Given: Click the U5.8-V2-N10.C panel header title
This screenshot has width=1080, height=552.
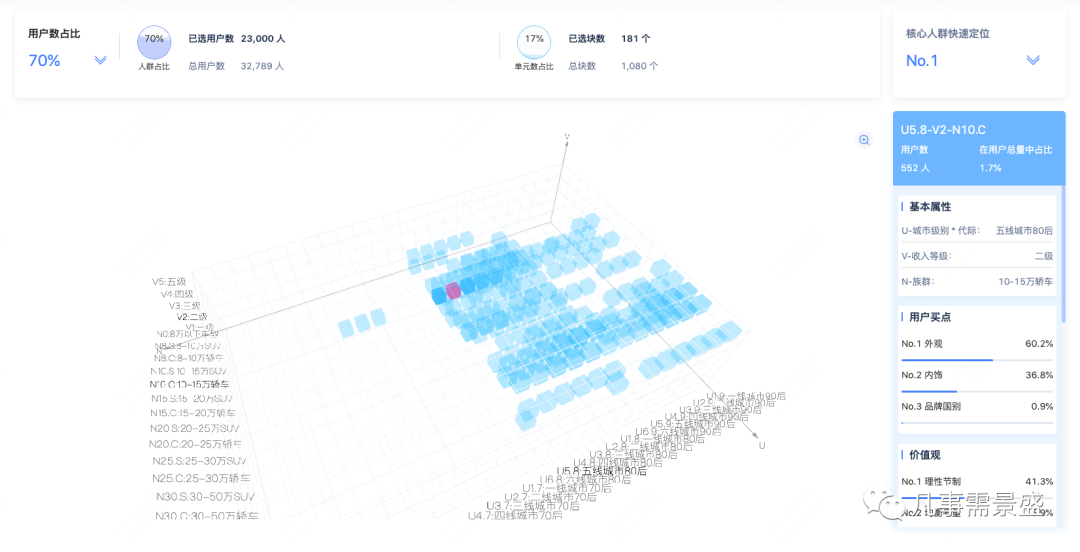Looking at the screenshot, I should pos(943,130).
